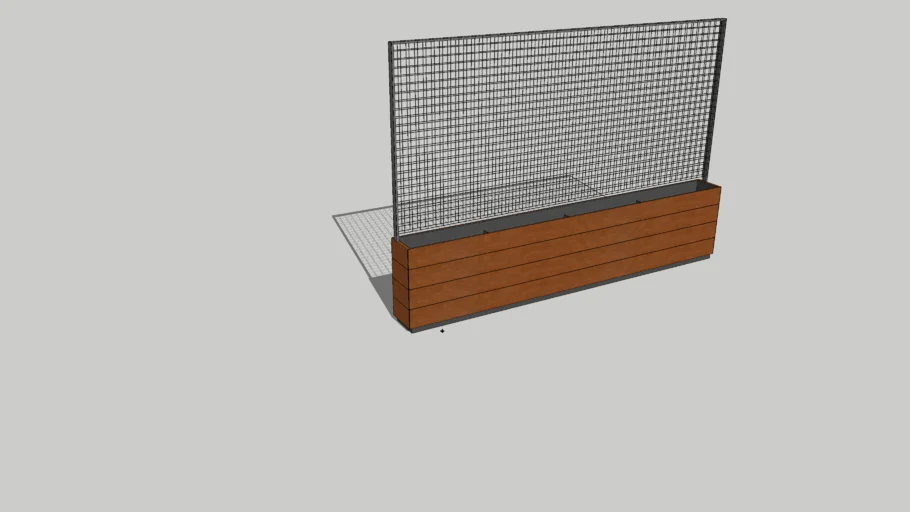Image resolution: width=910 pixels, height=512 pixels.
Task: Click the small black cross marker below planter
Action: [442, 331]
